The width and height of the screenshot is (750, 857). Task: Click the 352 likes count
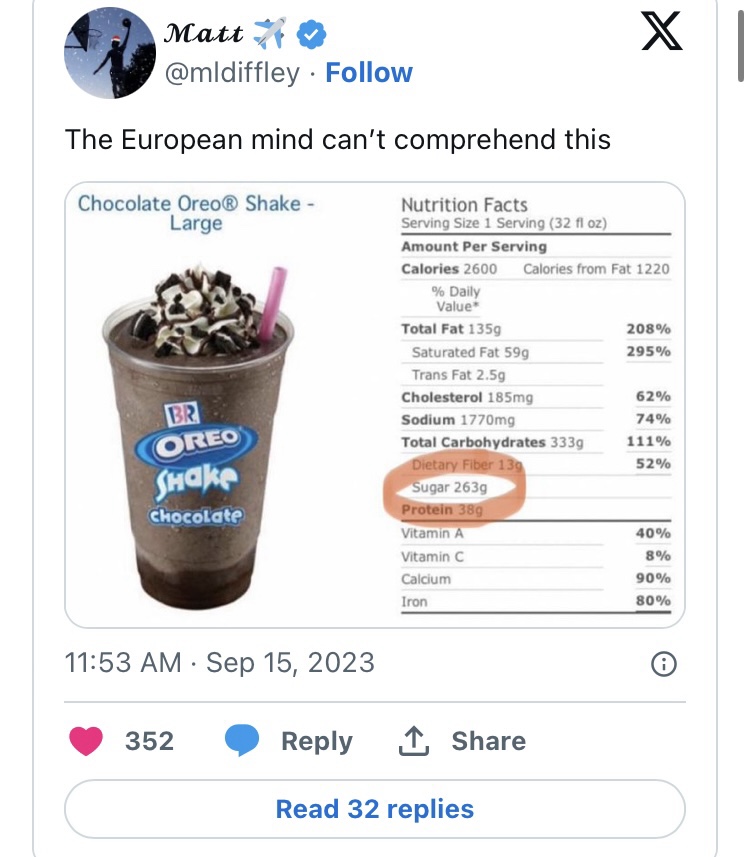[149, 741]
